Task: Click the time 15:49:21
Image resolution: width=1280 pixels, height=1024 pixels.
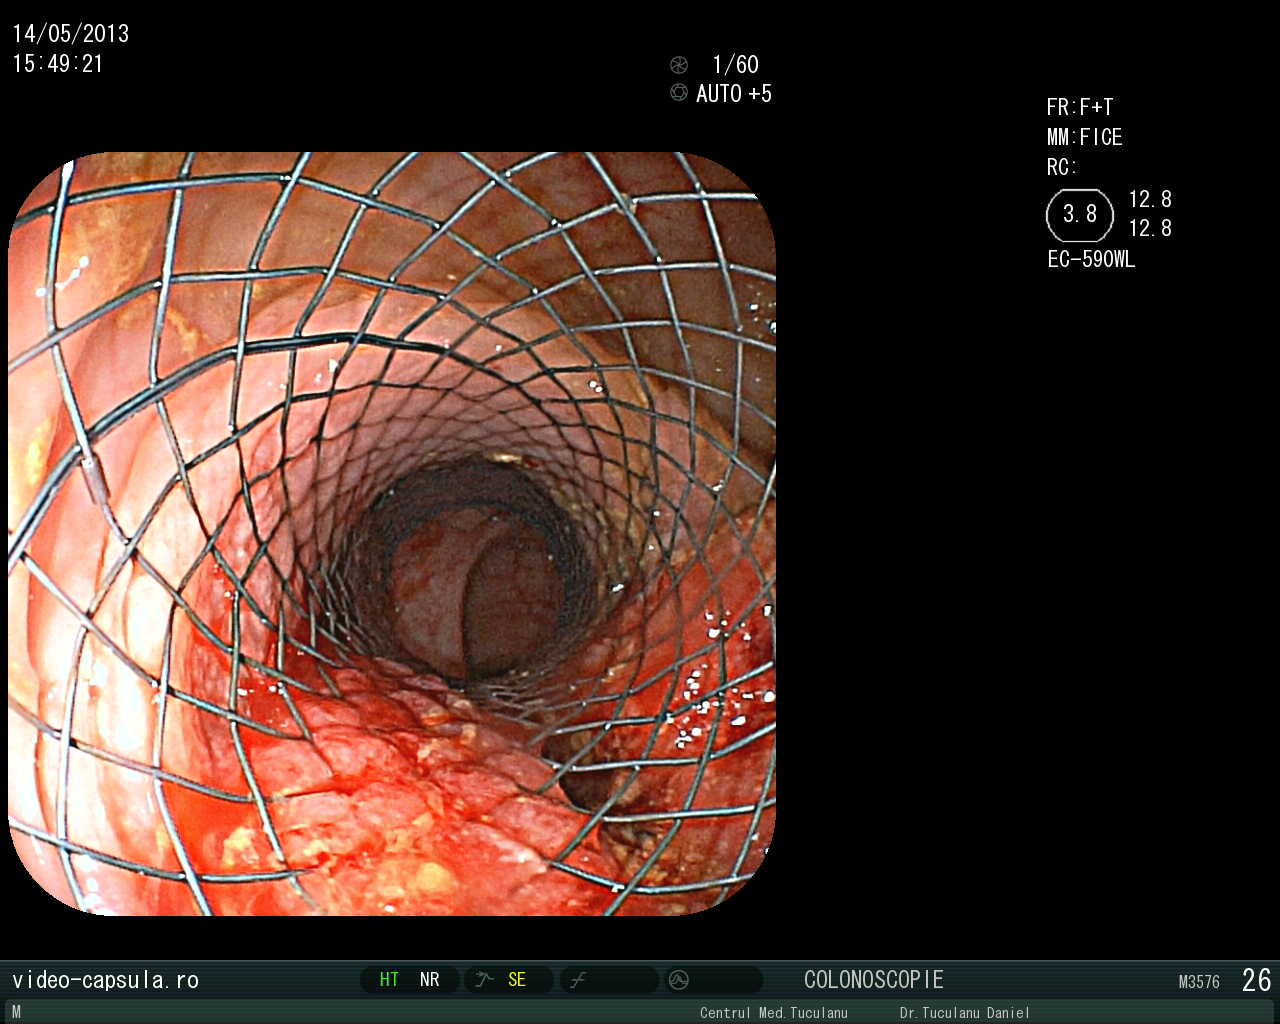Action: coord(58,64)
